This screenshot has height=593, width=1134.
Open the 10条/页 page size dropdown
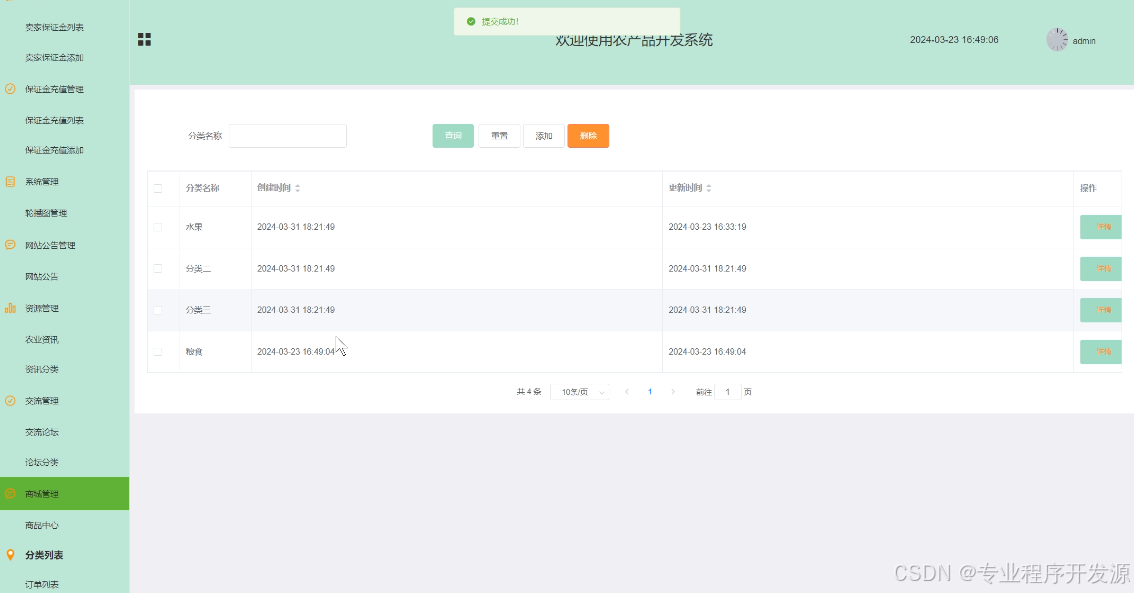[580, 392]
